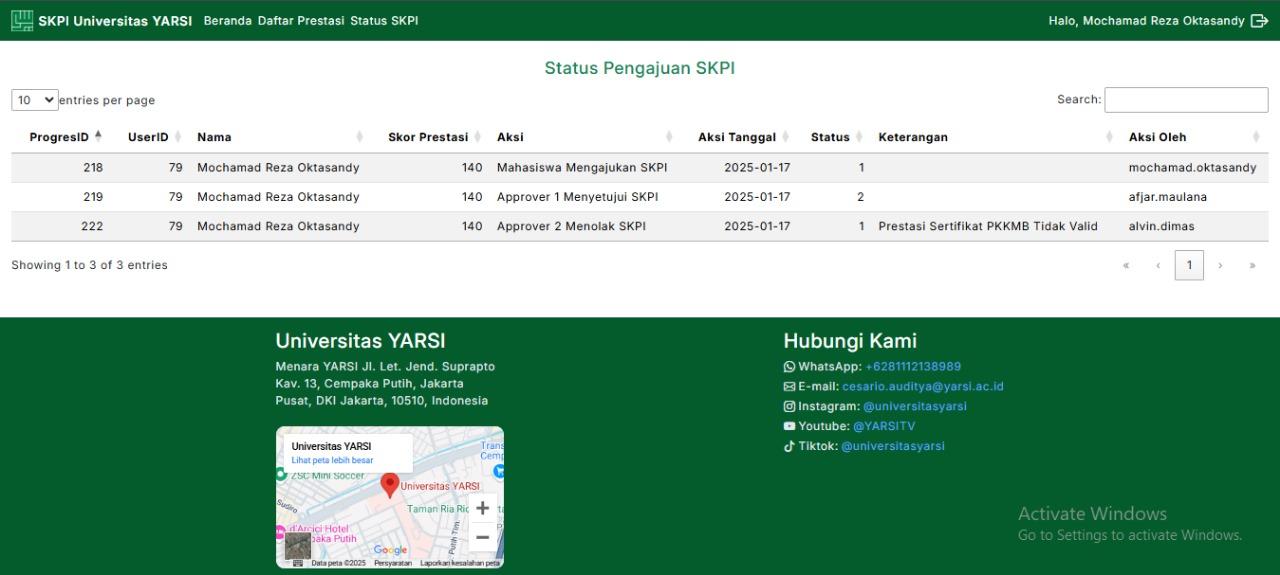Open Status SKPI in the navigation bar
Image resolution: width=1280 pixels, height=575 pixels.
click(x=384, y=21)
